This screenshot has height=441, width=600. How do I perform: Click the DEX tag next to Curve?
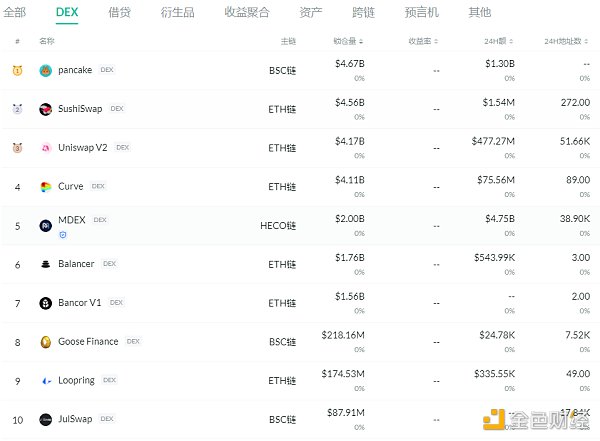99,186
